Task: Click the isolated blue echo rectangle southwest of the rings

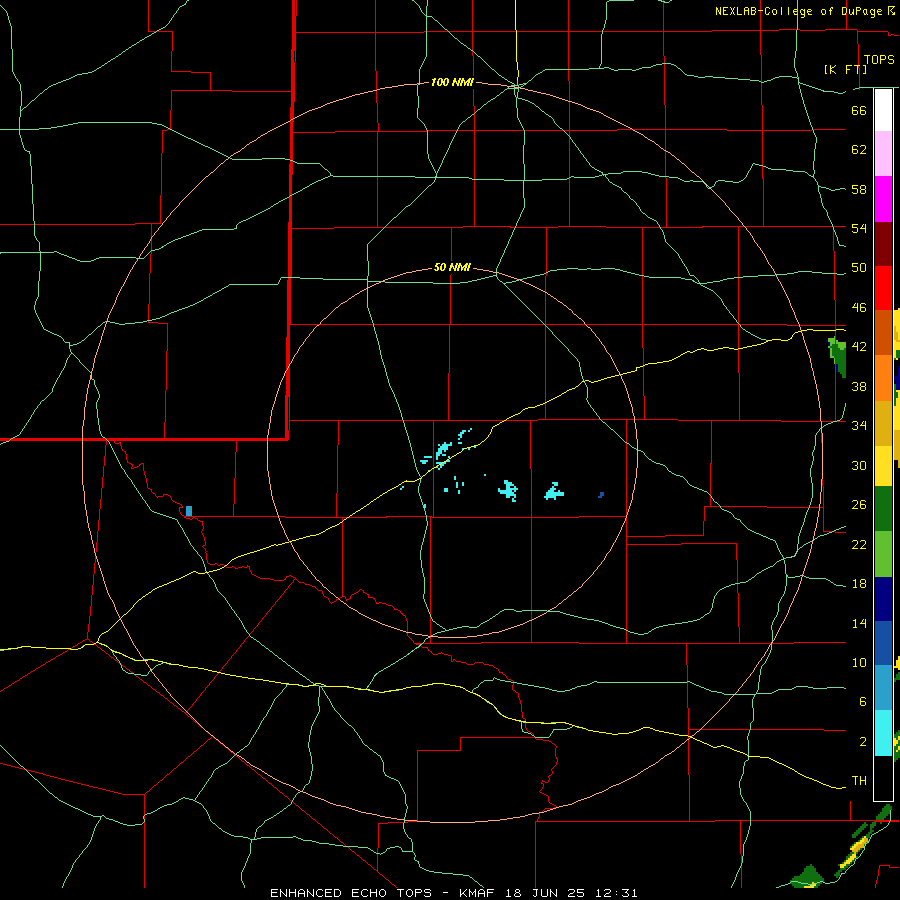Action: click(x=189, y=511)
